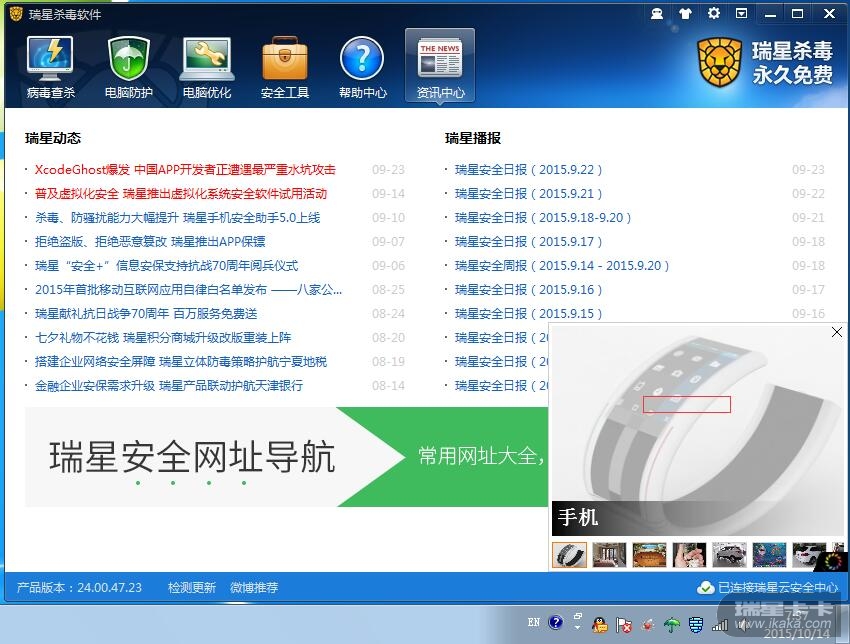Open the 病毒查杀 virus scan section
The width and height of the screenshot is (850, 644).
(x=50, y=67)
